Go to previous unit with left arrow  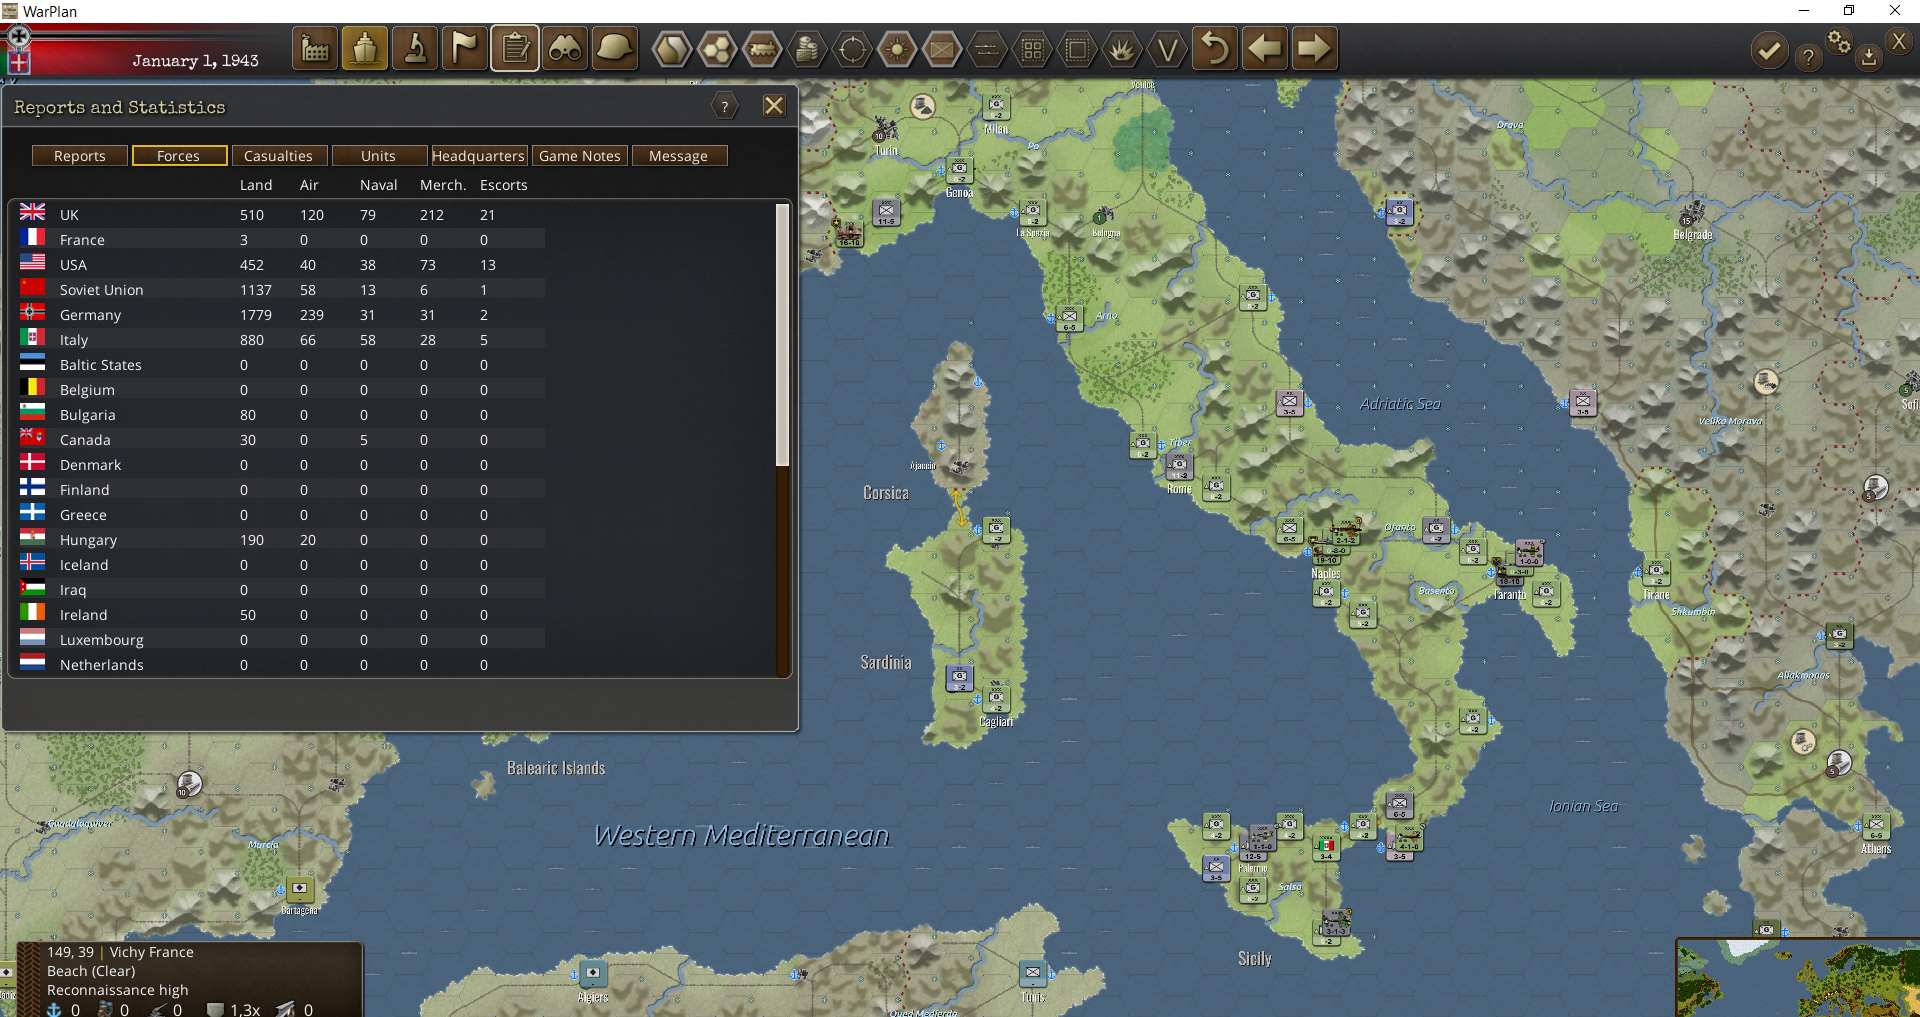(x=1265, y=49)
